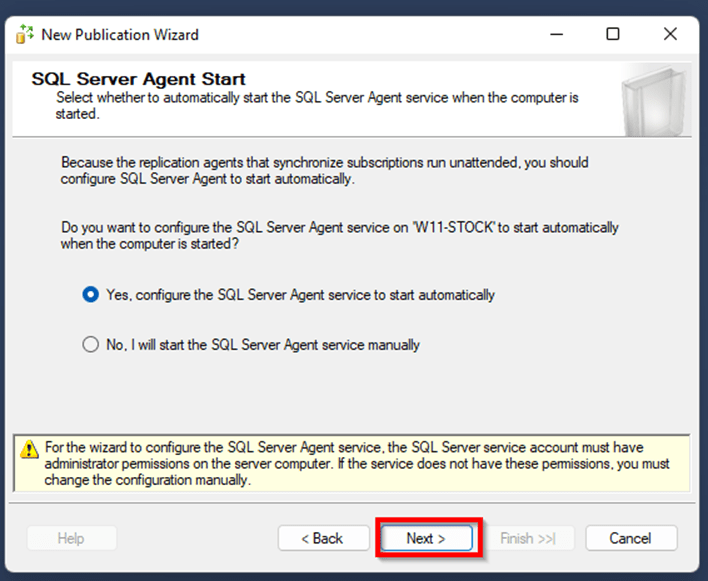Click the New Publication Wizard title bar icon
Viewport: 708px width, 581px height.
[25, 34]
